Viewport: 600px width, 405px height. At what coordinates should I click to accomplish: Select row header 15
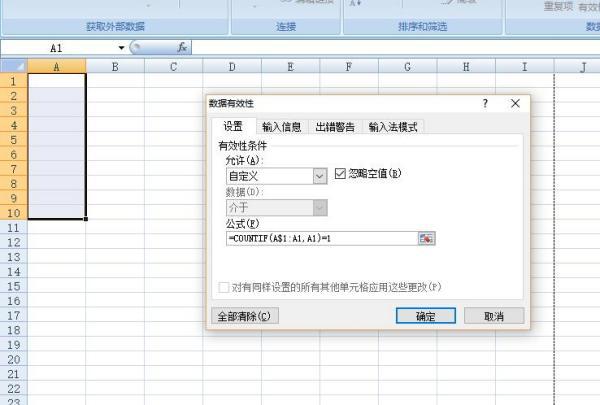pos(13,285)
